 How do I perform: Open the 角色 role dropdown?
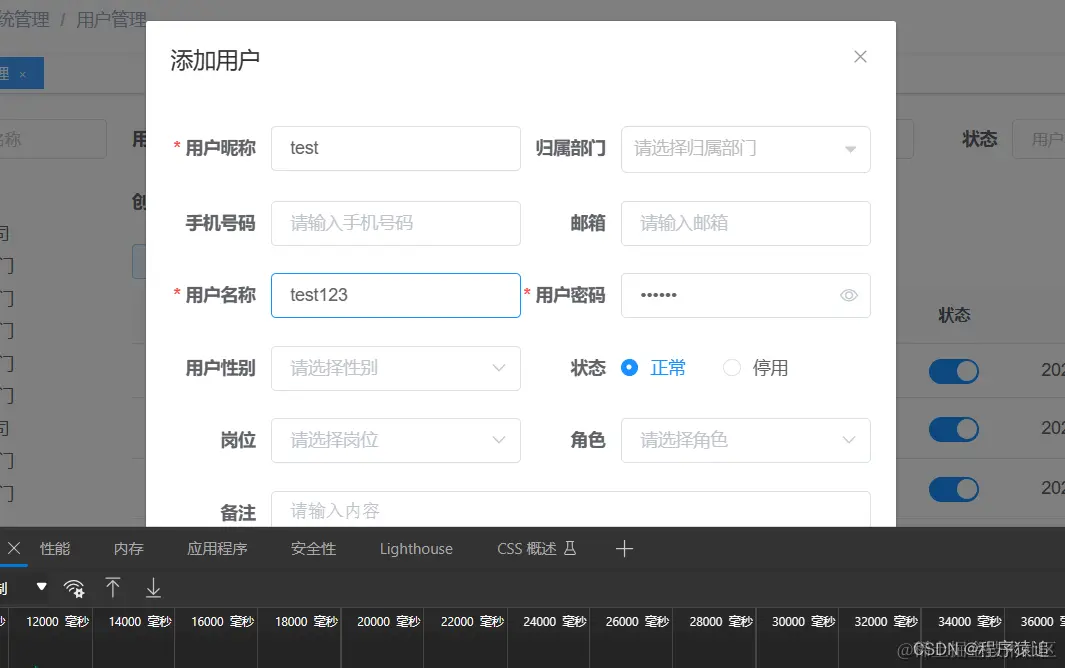[x=745, y=440]
